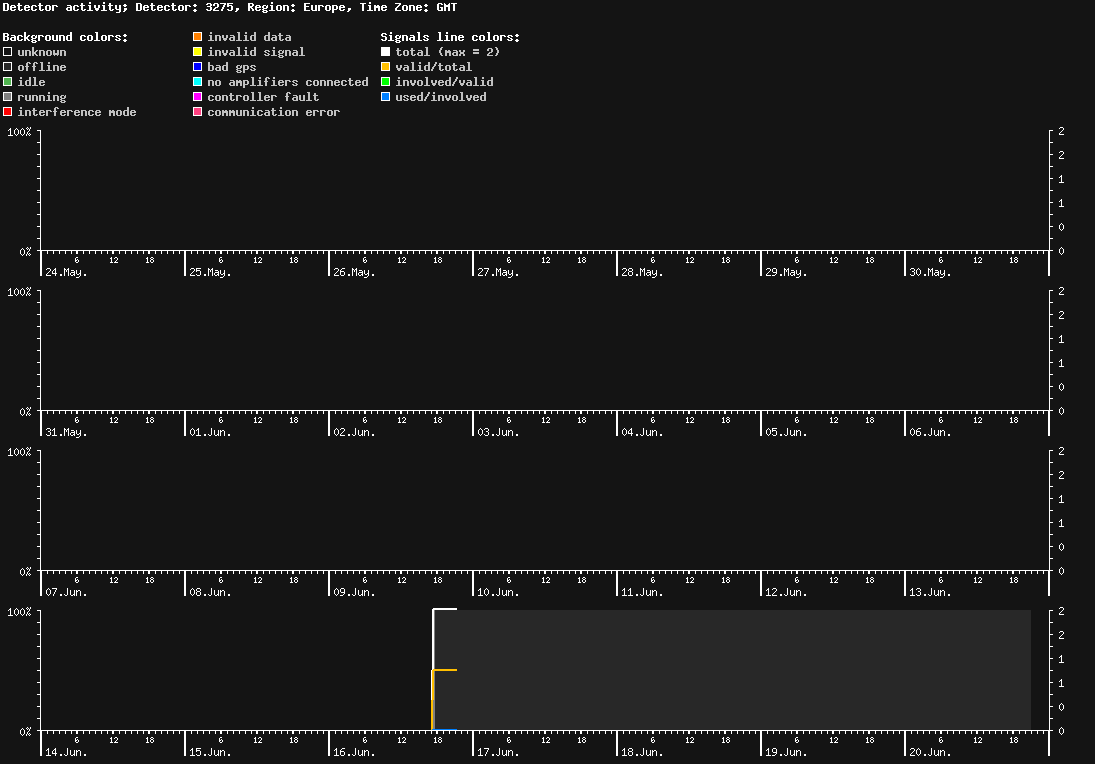
Task: Click the cyan no amplifiers connected swatch
Action: tap(198, 82)
